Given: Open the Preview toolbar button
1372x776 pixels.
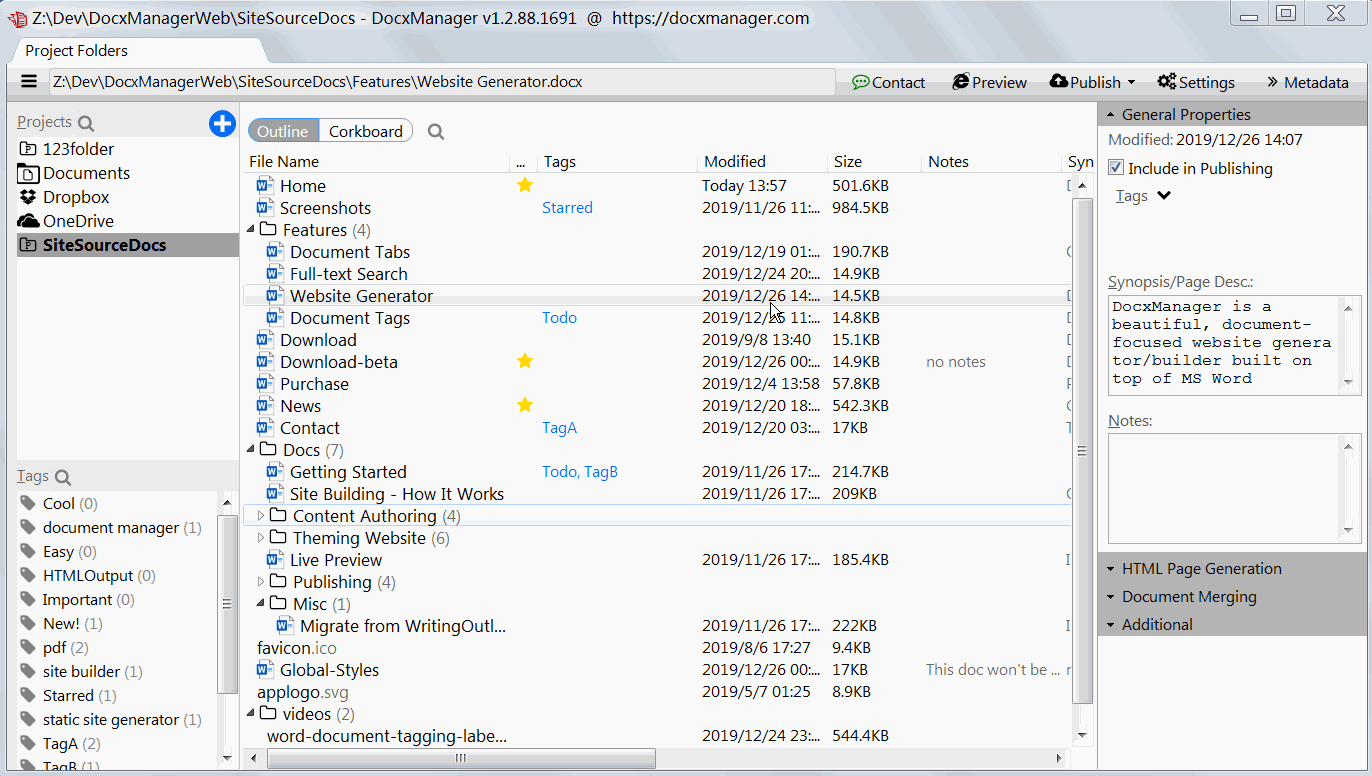Looking at the screenshot, I should (x=989, y=82).
